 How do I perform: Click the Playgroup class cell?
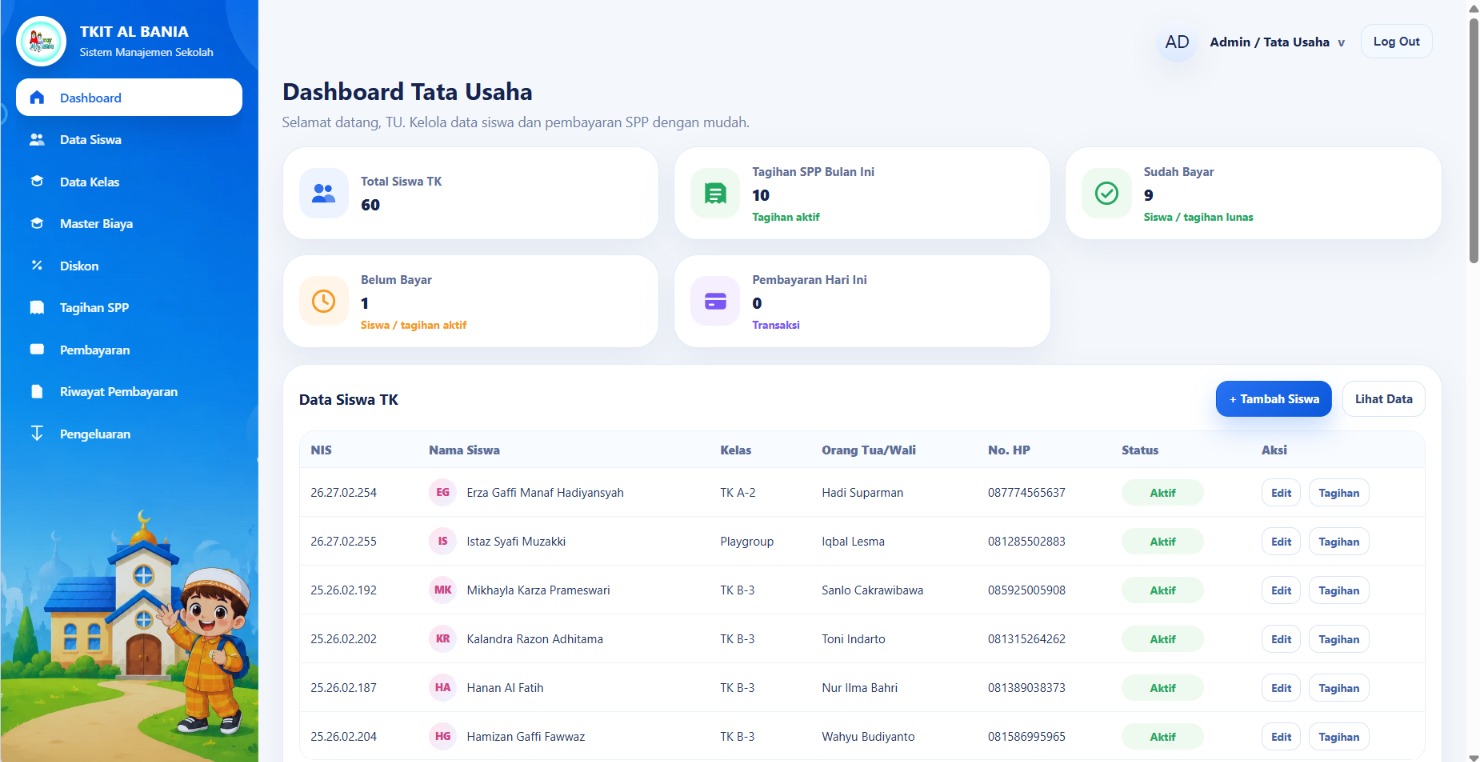747,542
